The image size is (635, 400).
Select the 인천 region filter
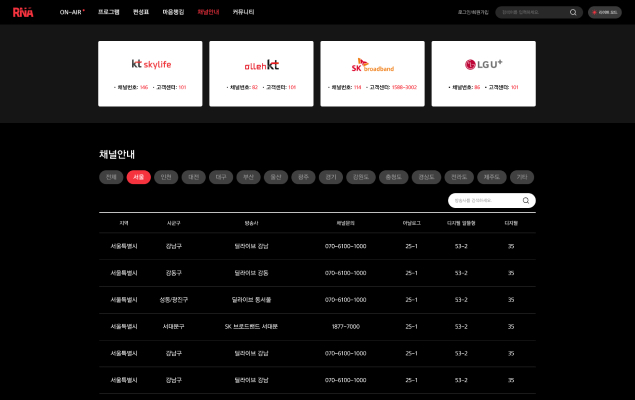coord(166,177)
